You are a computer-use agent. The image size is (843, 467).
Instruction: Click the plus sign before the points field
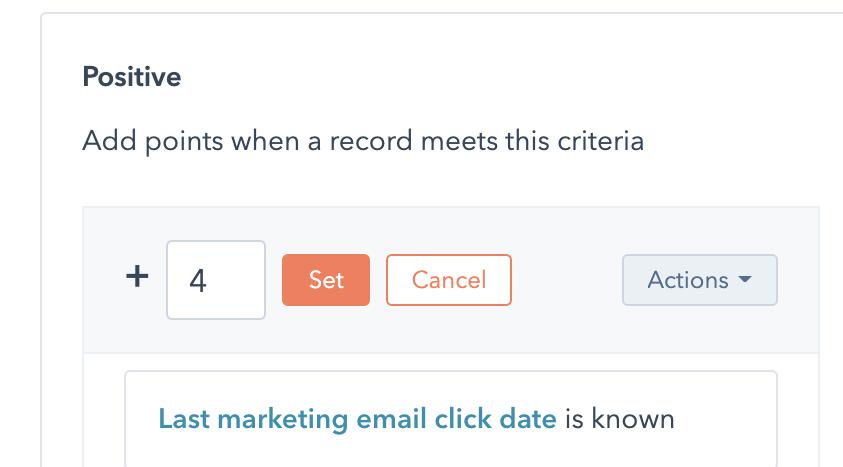point(137,277)
